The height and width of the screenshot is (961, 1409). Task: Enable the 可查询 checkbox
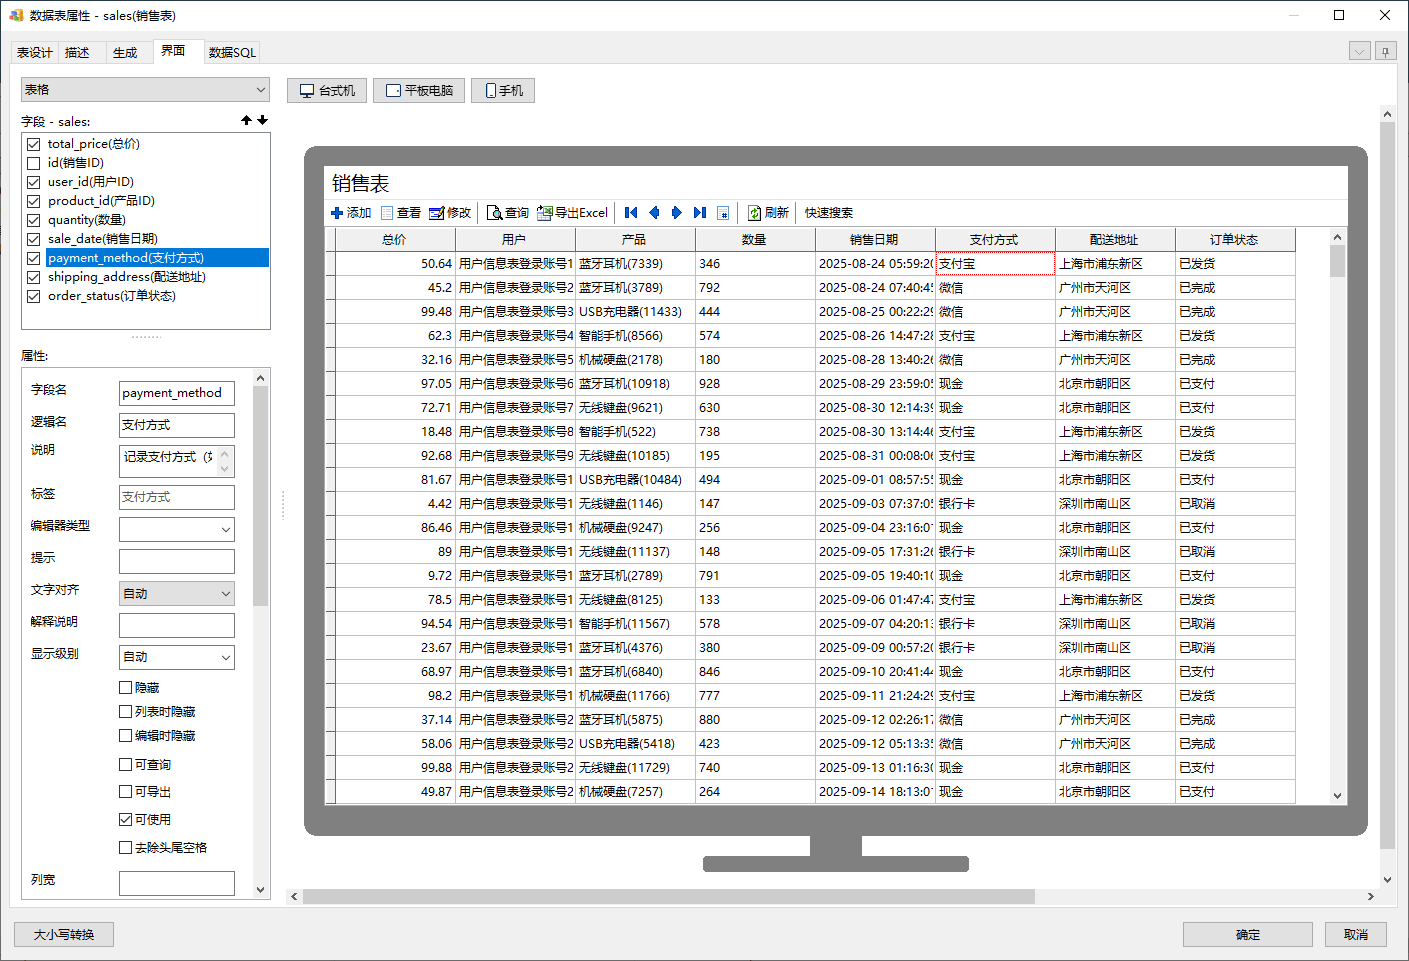coord(126,765)
